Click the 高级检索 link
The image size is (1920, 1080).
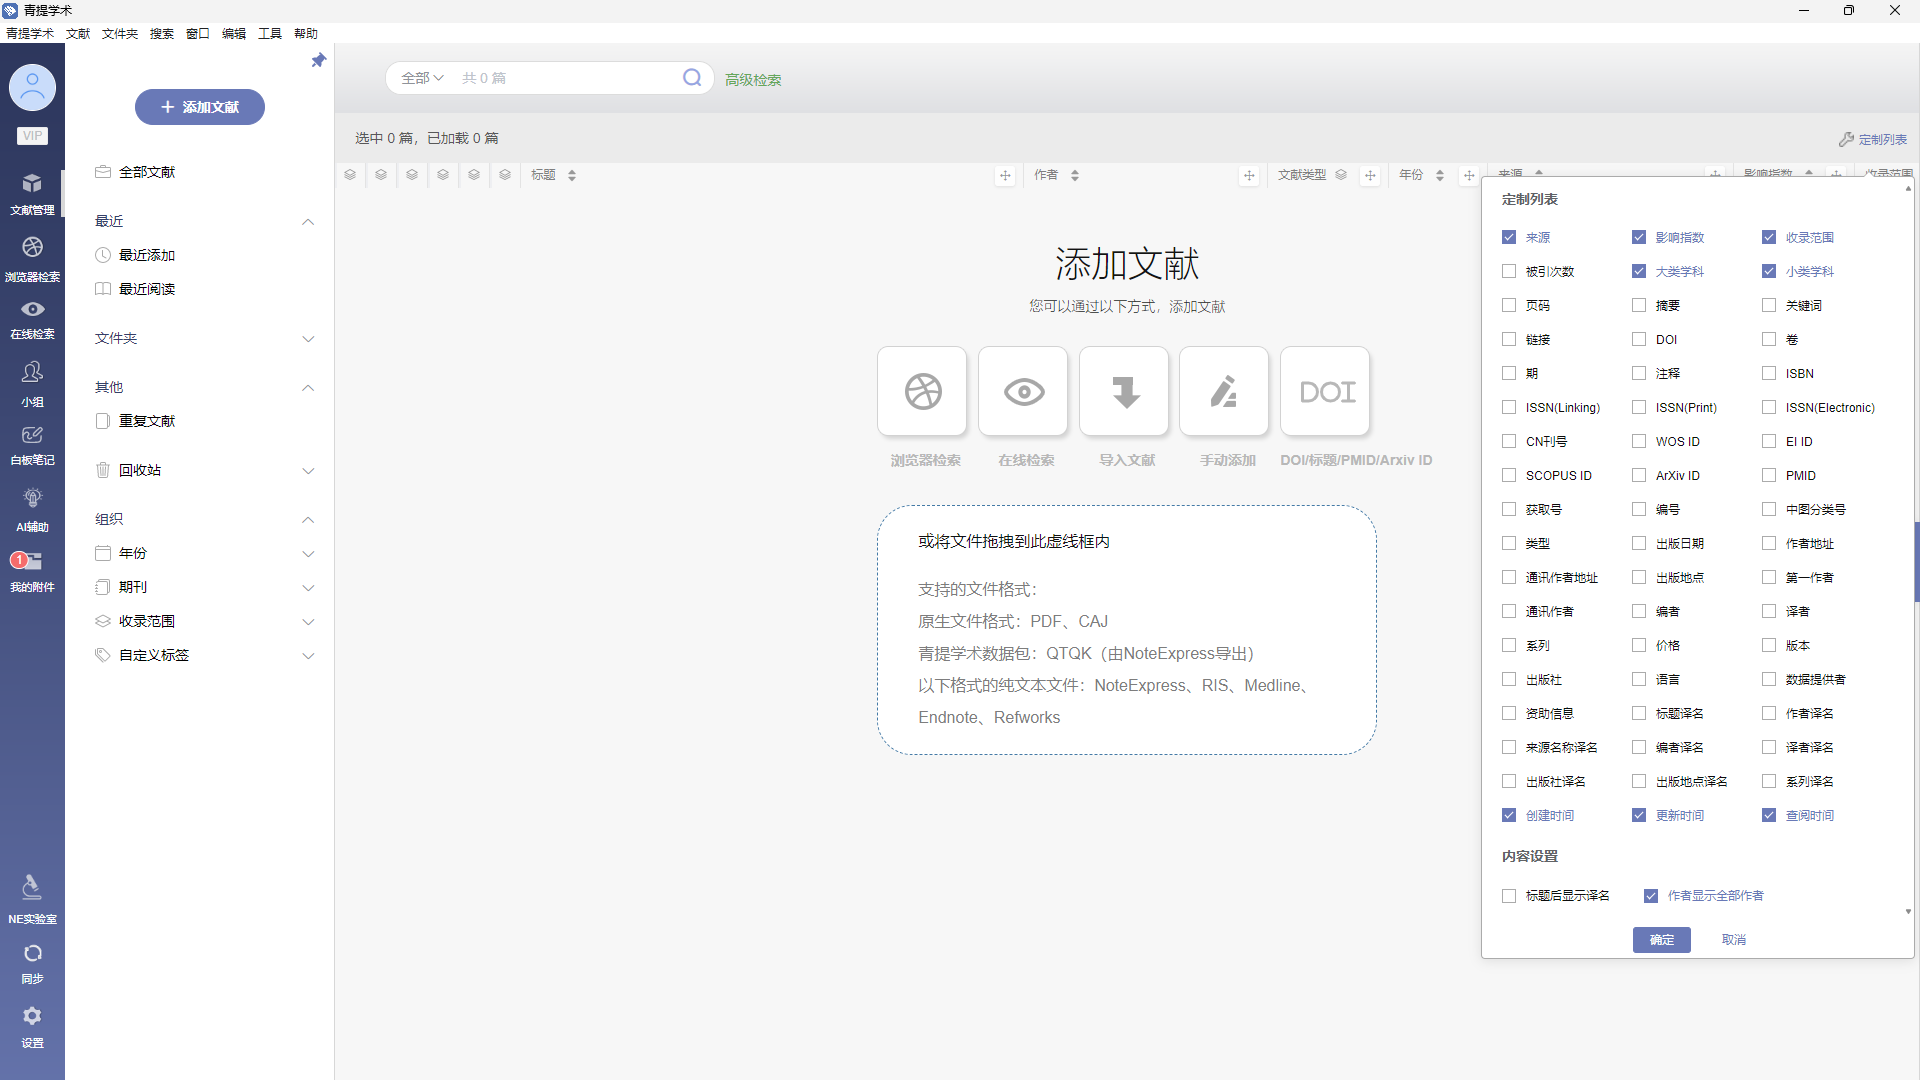point(753,80)
